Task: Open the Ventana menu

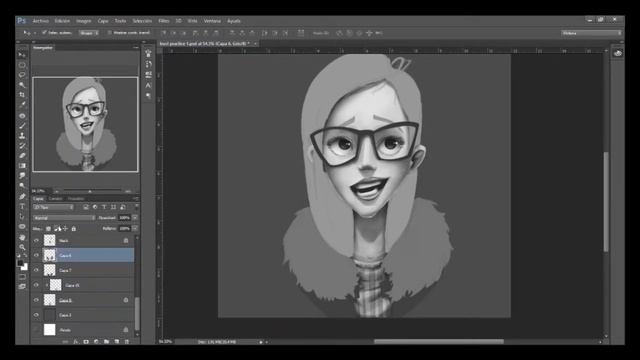Action: click(212, 21)
